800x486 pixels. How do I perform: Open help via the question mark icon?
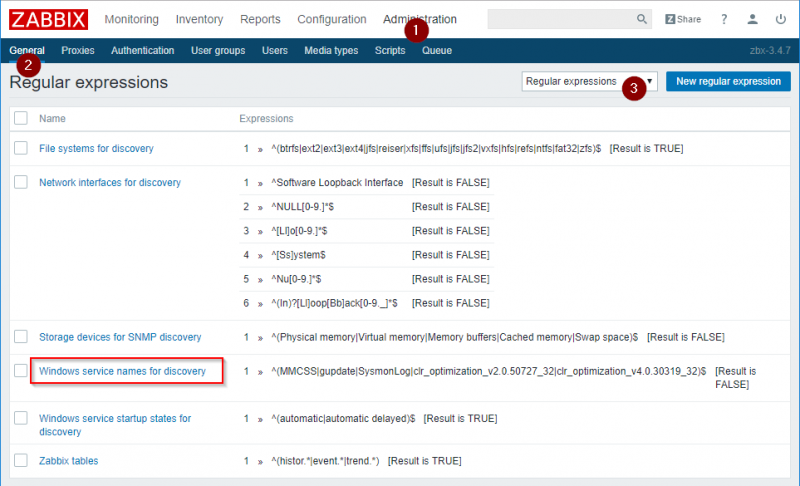[724, 19]
